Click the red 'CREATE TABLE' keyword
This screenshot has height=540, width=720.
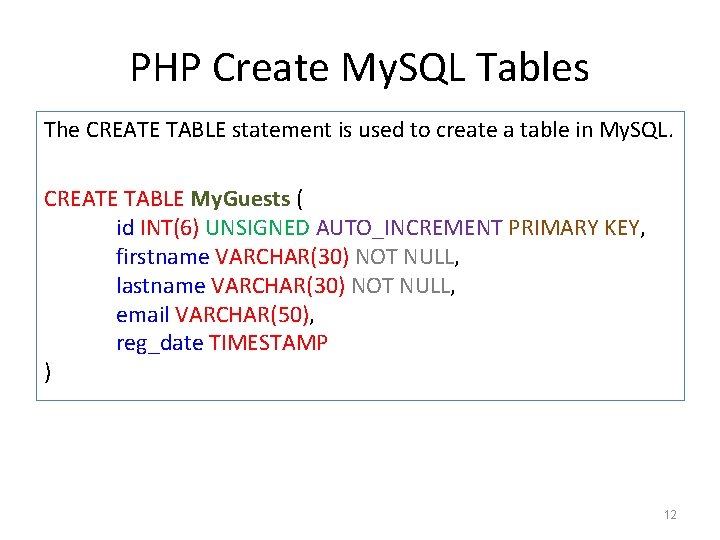[x=114, y=199]
